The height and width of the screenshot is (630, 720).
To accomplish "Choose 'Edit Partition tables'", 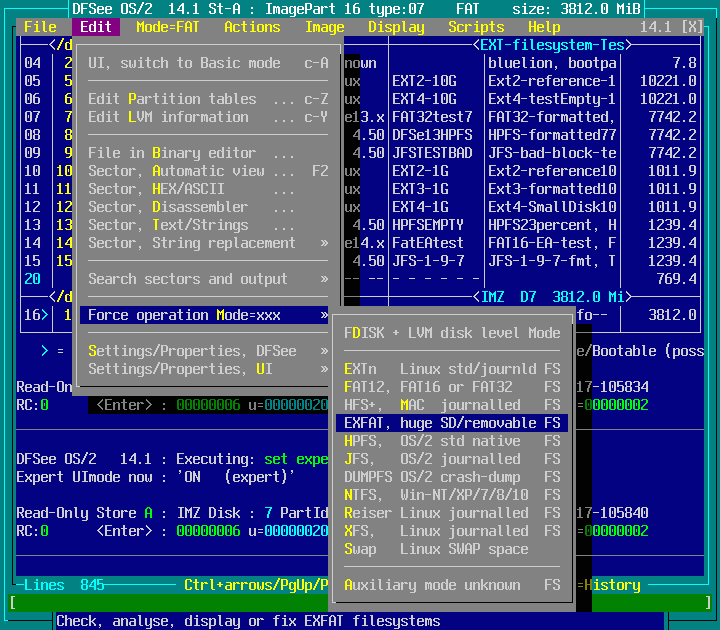I will [208, 99].
